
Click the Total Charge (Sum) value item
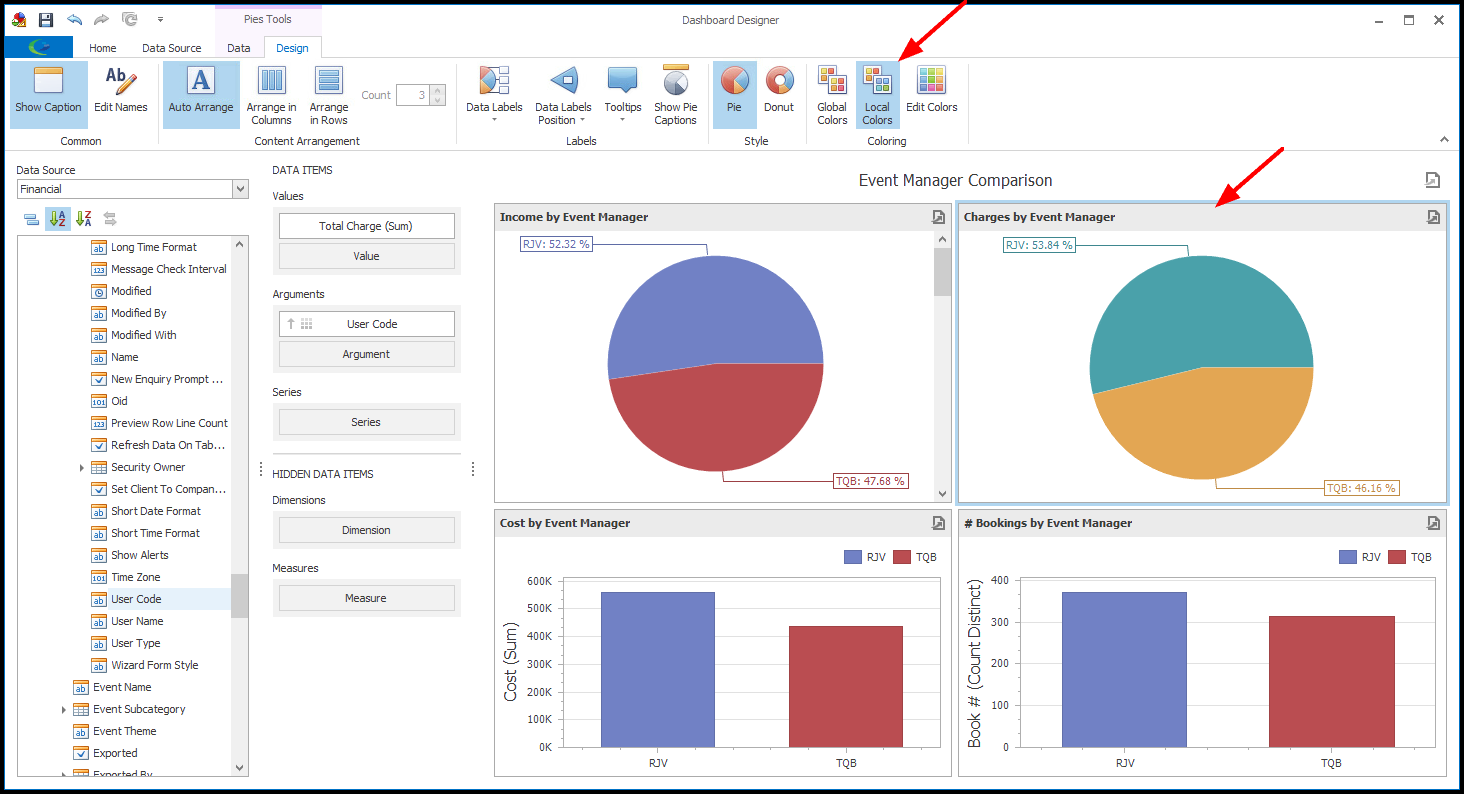[366, 226]
